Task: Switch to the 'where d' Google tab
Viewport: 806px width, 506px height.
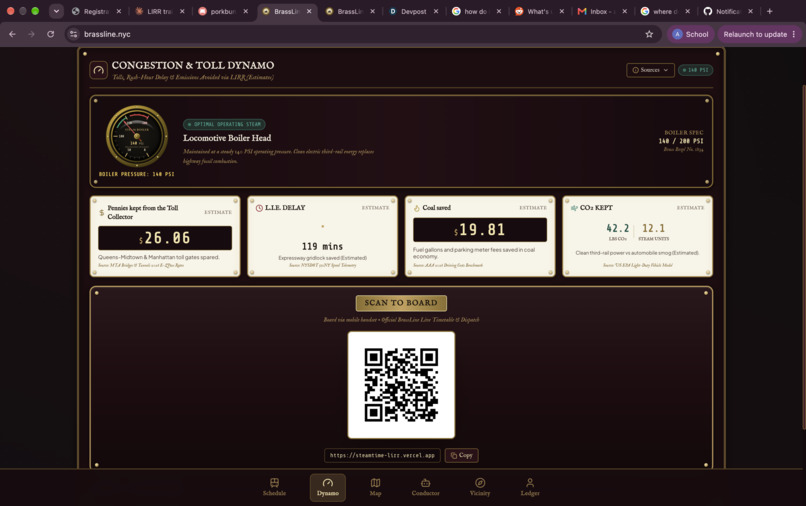Action: point(666,11)
